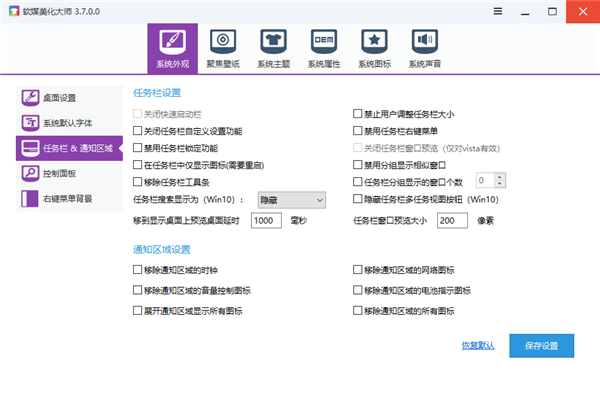Check 禁用任务栏右键菜单 option
Viewport: 600px width, 395px height.
(x=357, y=131)
